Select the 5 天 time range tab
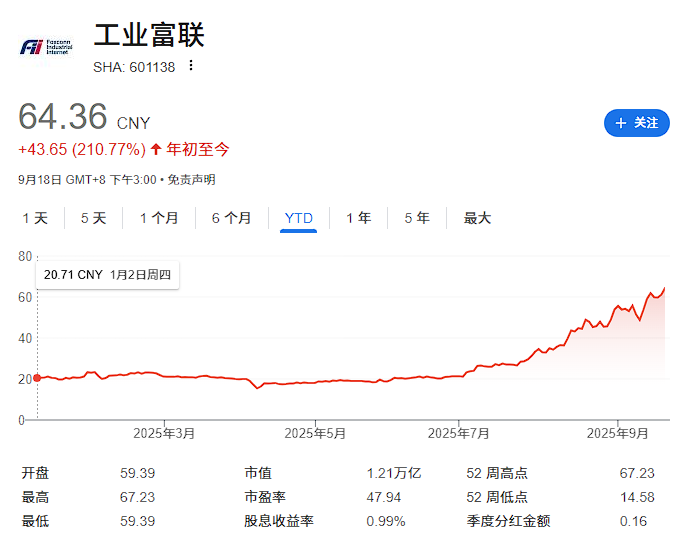 93,218
